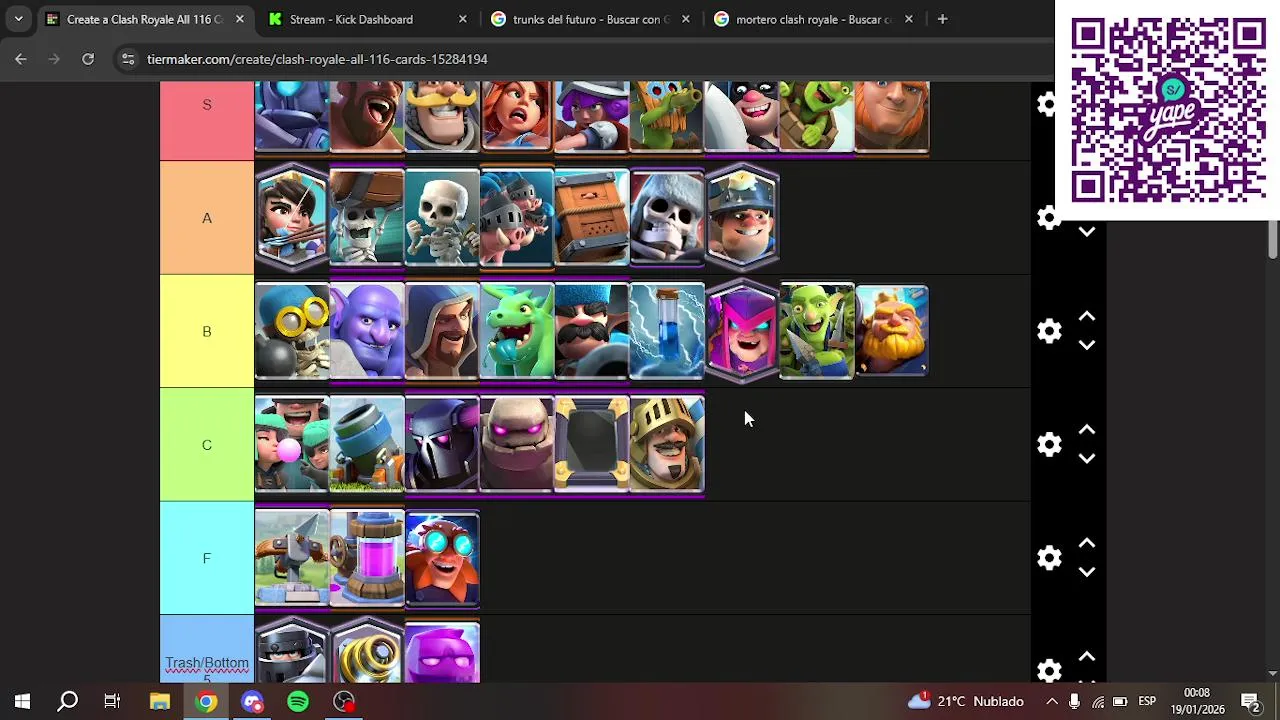The image size is (1280, 720).
Task: Open OBS Studio from the taskbar
Action: 344,701
